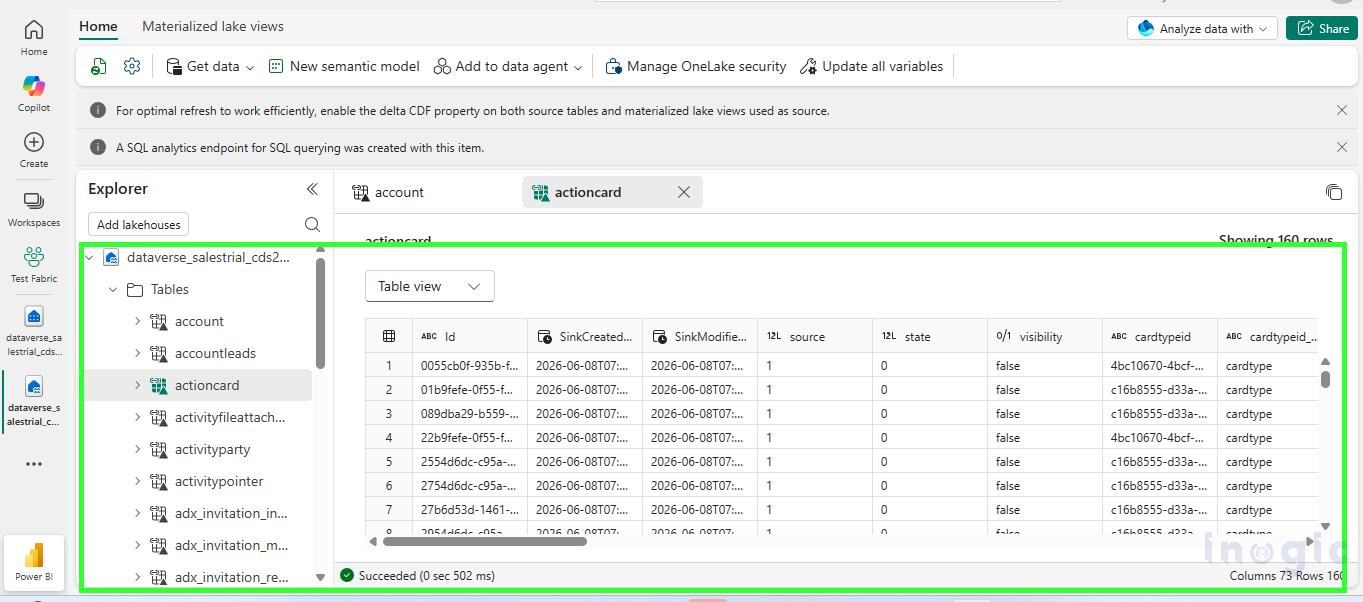Click the more options ellipsis in sidebar
The image size is (1363, 602).
tap(34, 464)
